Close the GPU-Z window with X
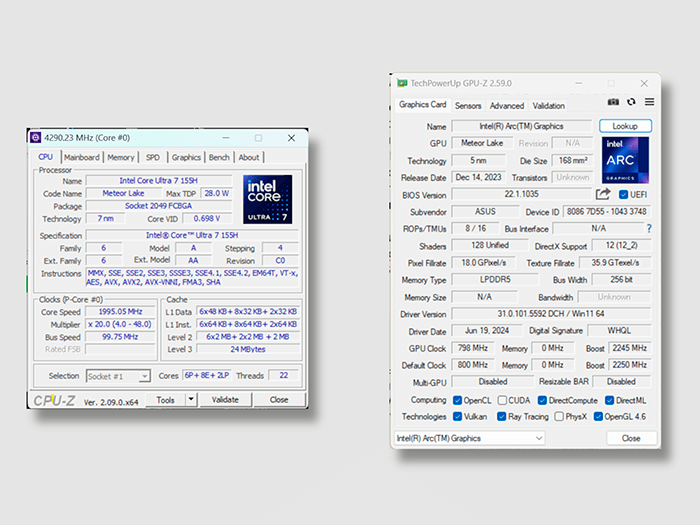Image resolution: width=700 pixels, height=525 pixels. pyautogui.click(x=644, y=83)
